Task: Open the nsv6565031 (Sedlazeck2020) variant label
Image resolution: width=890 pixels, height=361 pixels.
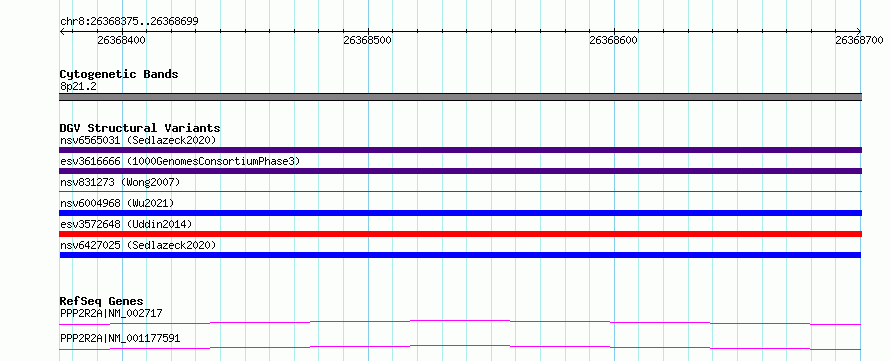Action: [x=137, y=140]
